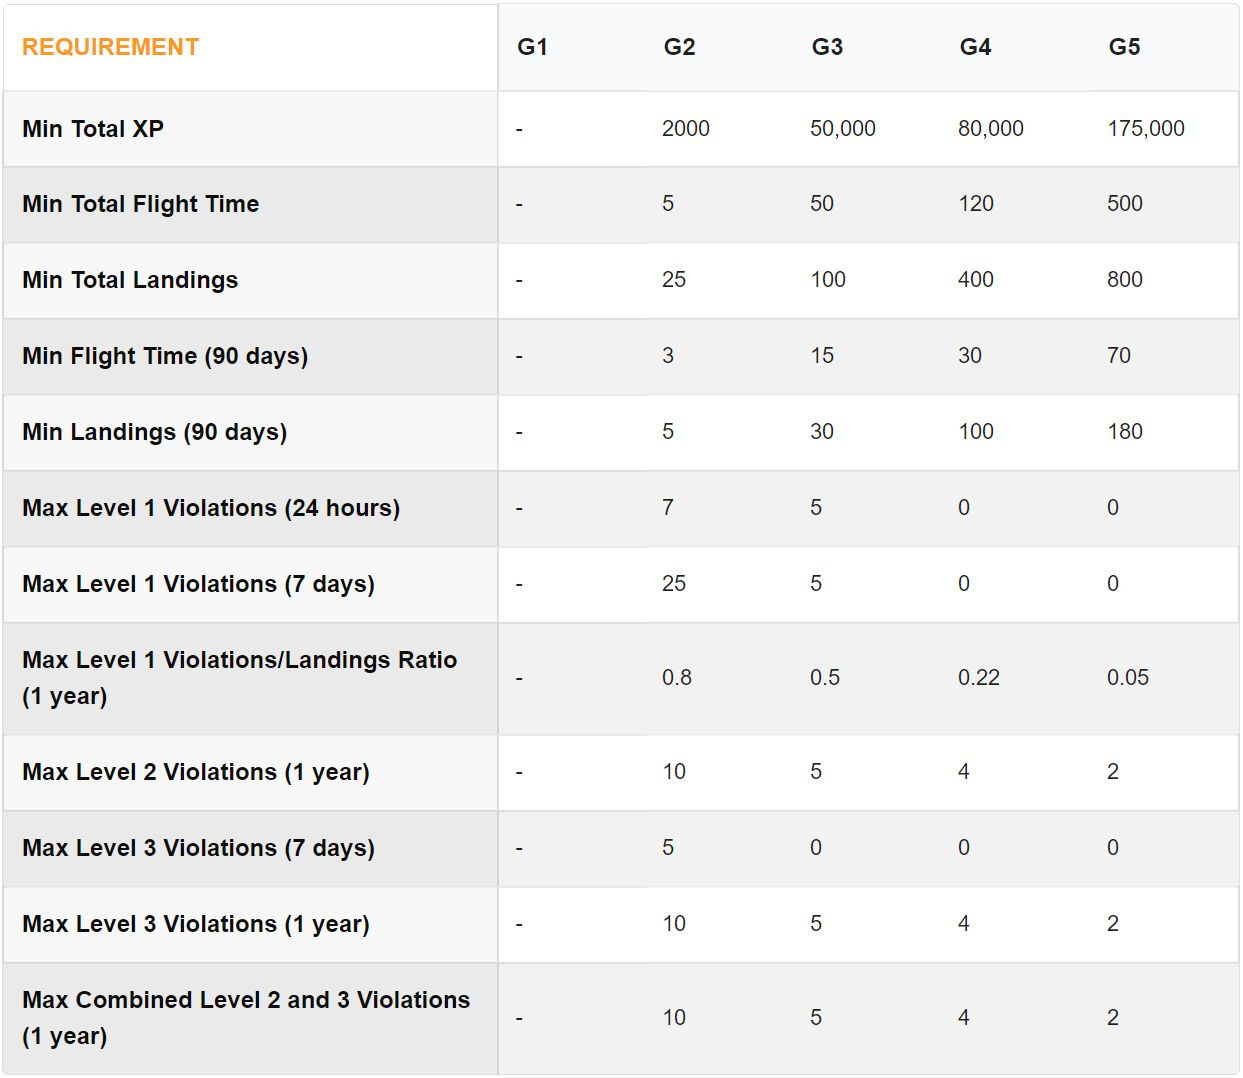Click G2 value 10 in Level 3 Violations (1 year)
The image size is (1243, 1078).
tap(674, 924)
